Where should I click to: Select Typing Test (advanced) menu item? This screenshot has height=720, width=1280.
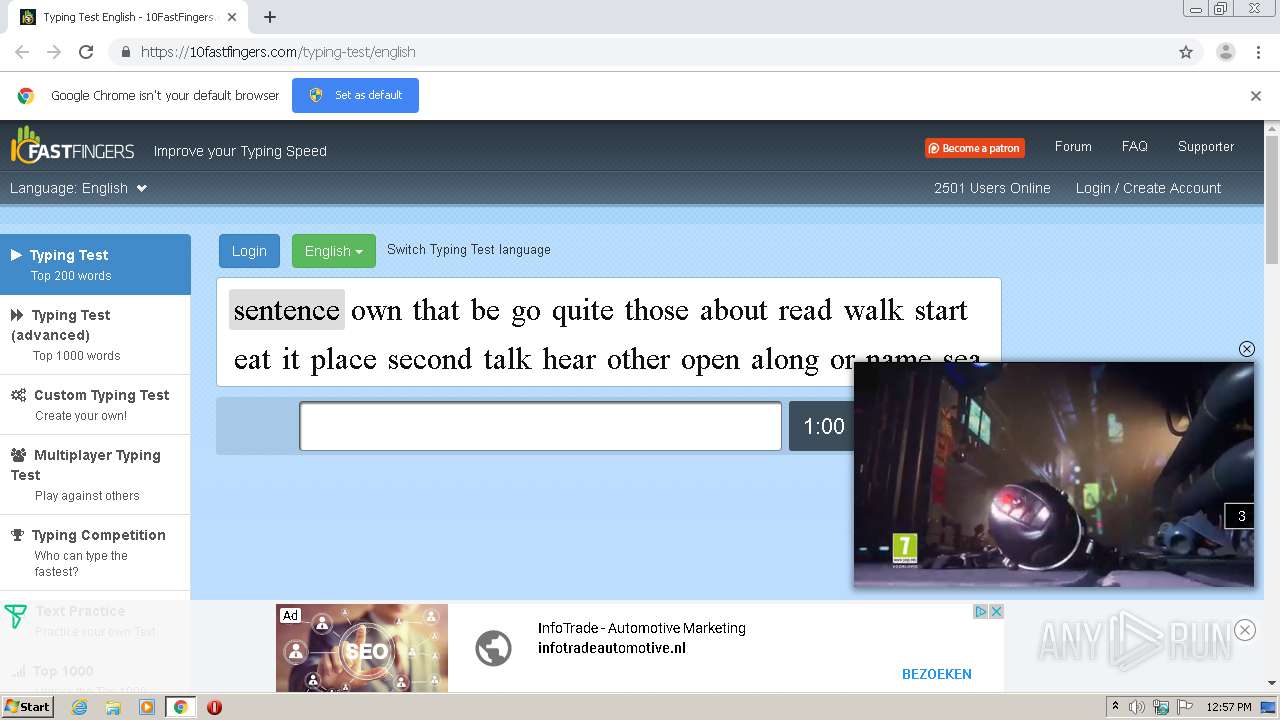(x=95, y=334)
